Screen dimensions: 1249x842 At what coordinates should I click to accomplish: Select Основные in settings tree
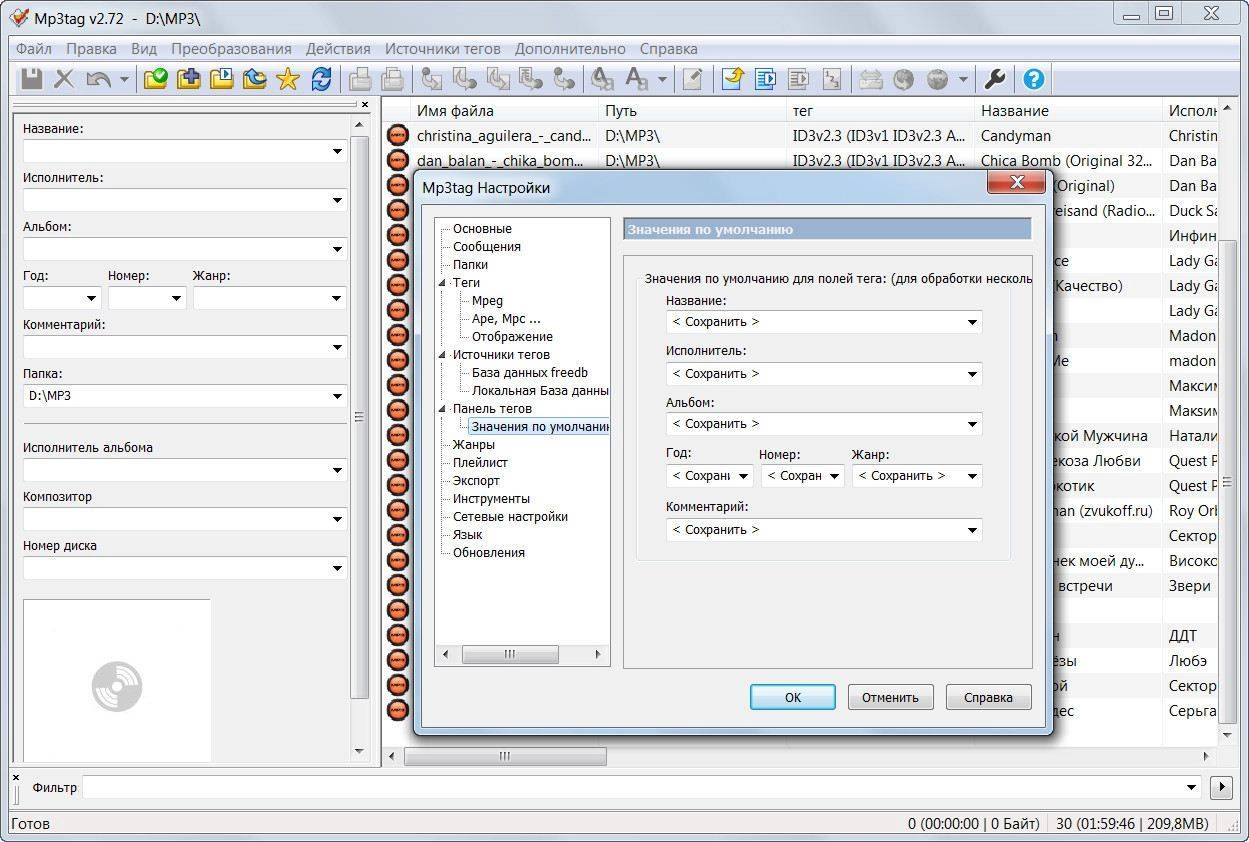pos(482,228)
